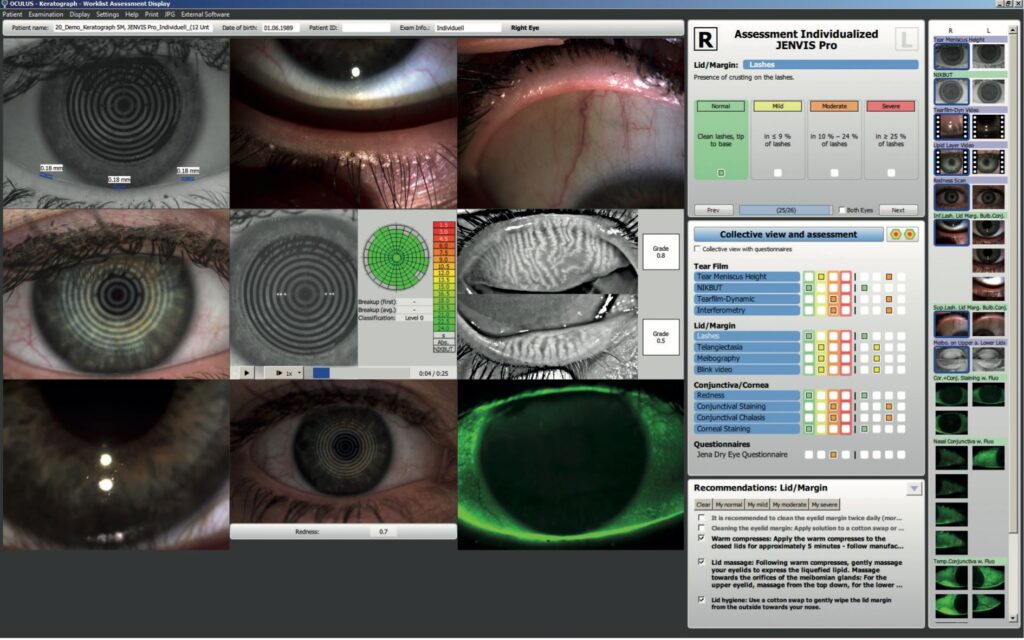Open the Help menu
Screen dimensions: 1024x640
pos(131,14)
